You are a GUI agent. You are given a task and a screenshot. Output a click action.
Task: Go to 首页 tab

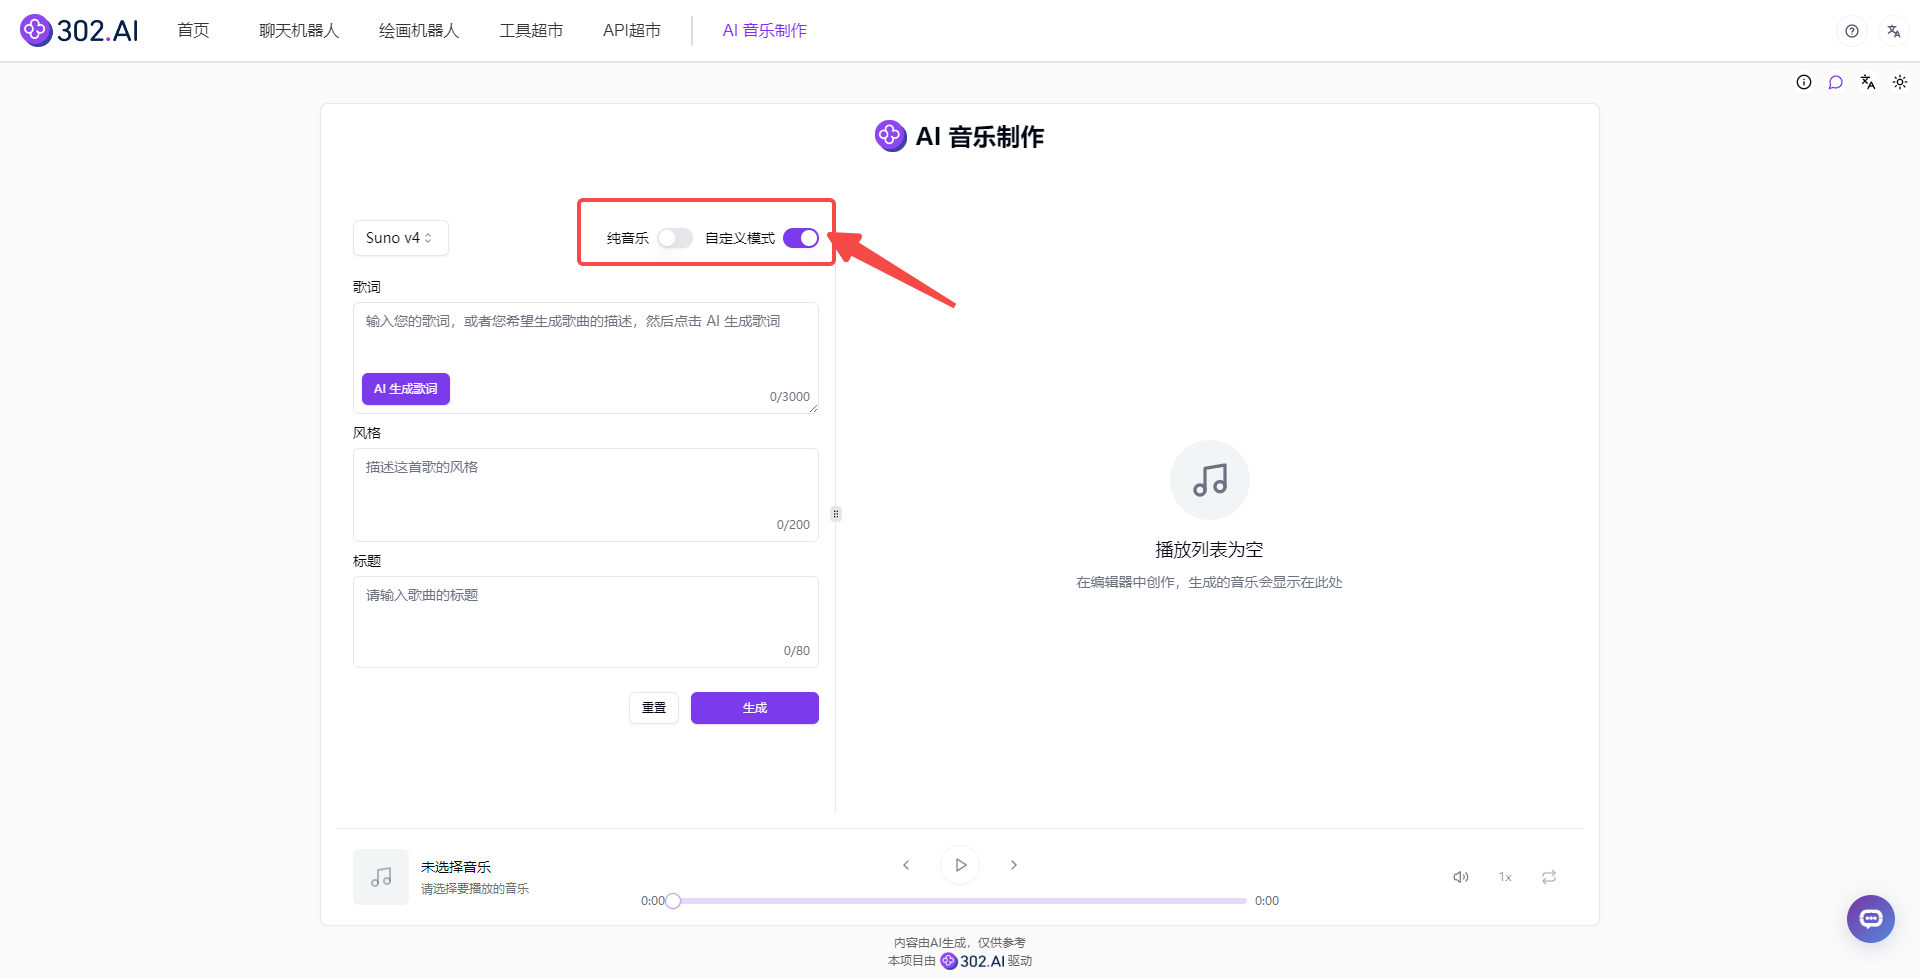(193, 31)
